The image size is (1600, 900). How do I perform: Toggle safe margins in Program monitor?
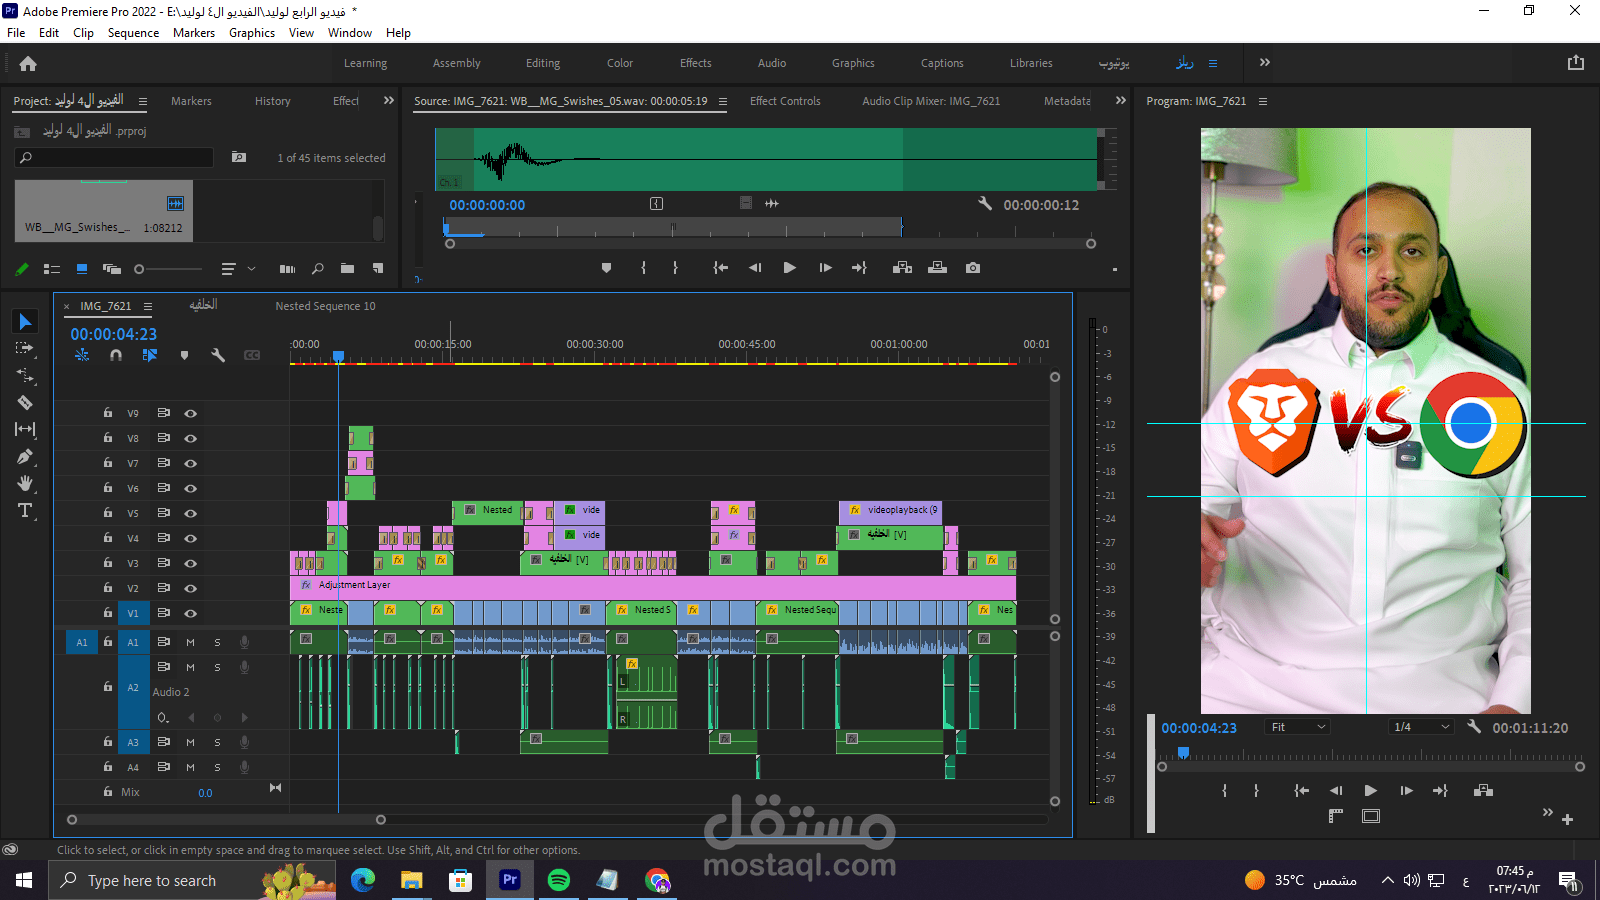tap(1371, 816)
